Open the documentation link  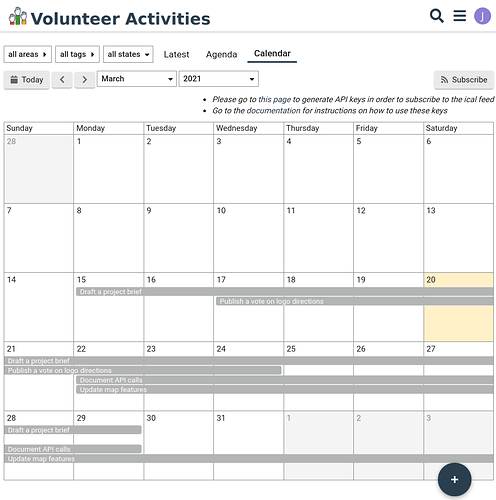tap(273, 111)
